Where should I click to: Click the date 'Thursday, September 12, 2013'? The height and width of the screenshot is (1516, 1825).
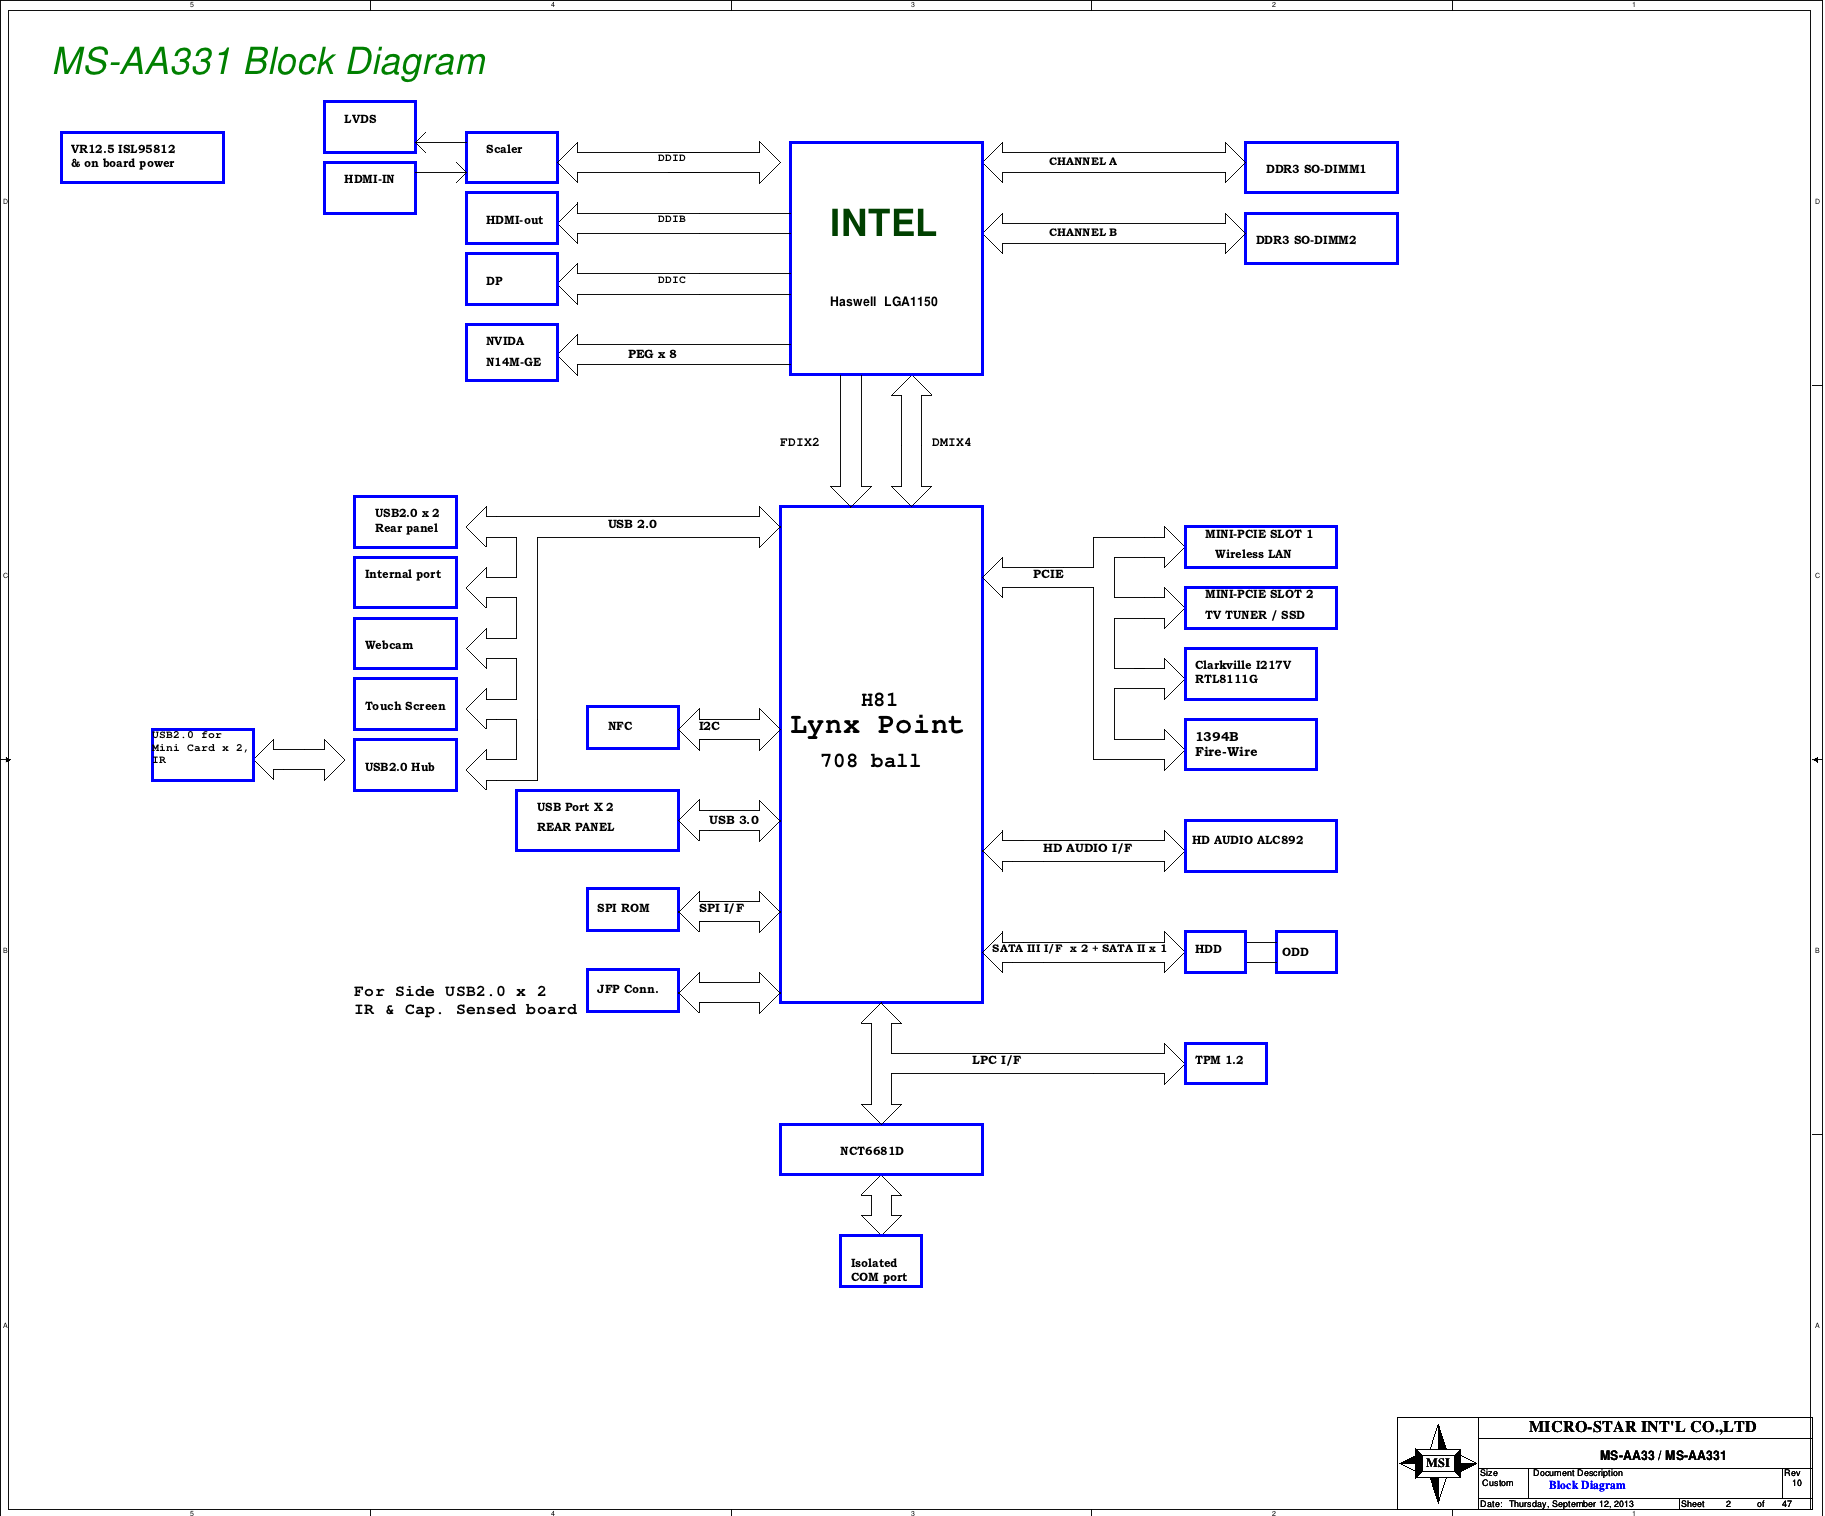1571,1504
